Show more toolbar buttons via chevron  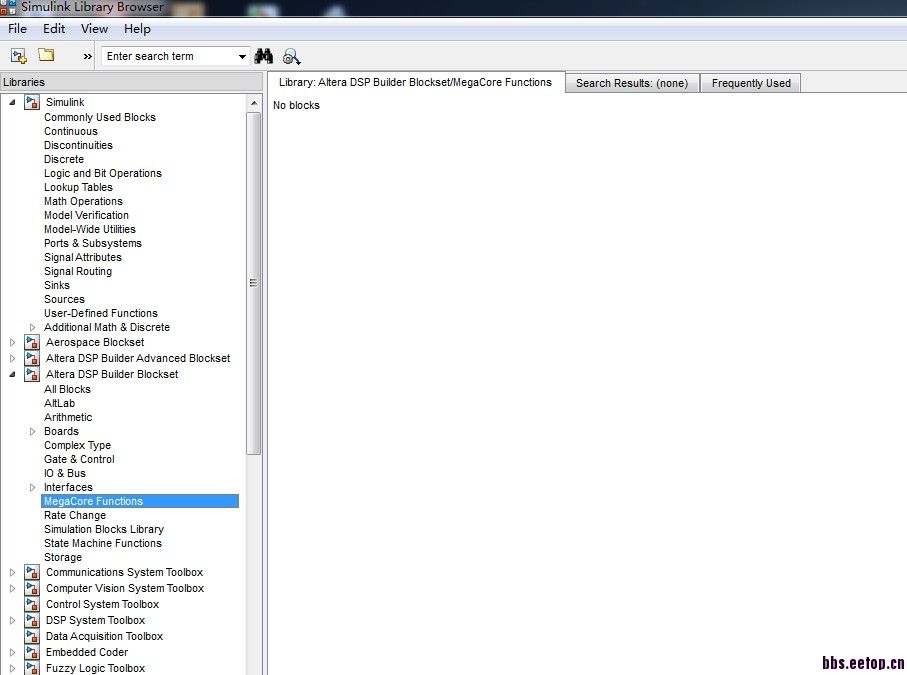tap(87, 57)
